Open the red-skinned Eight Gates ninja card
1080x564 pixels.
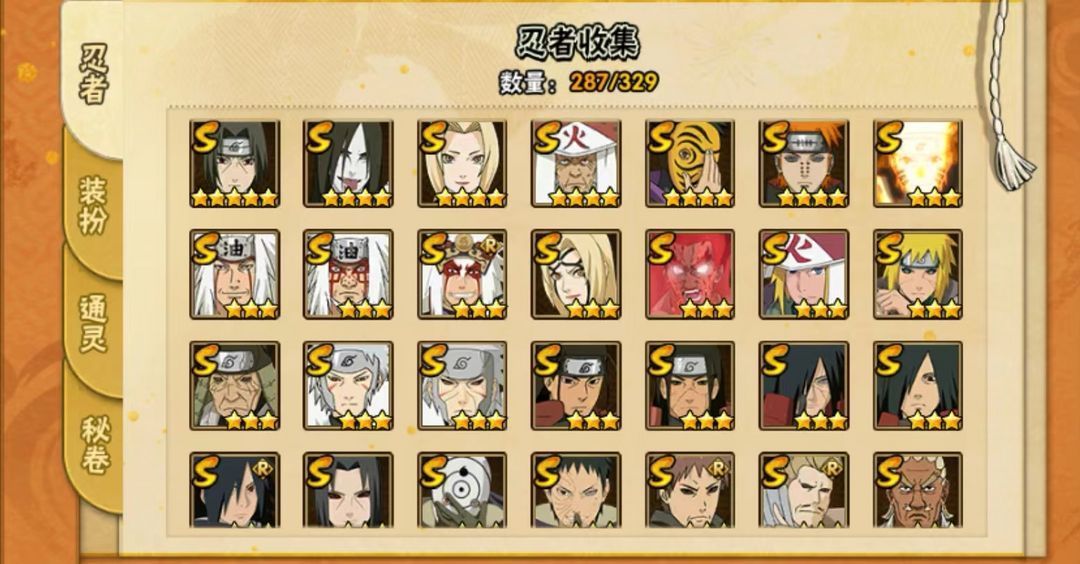(x=690, y=275)
